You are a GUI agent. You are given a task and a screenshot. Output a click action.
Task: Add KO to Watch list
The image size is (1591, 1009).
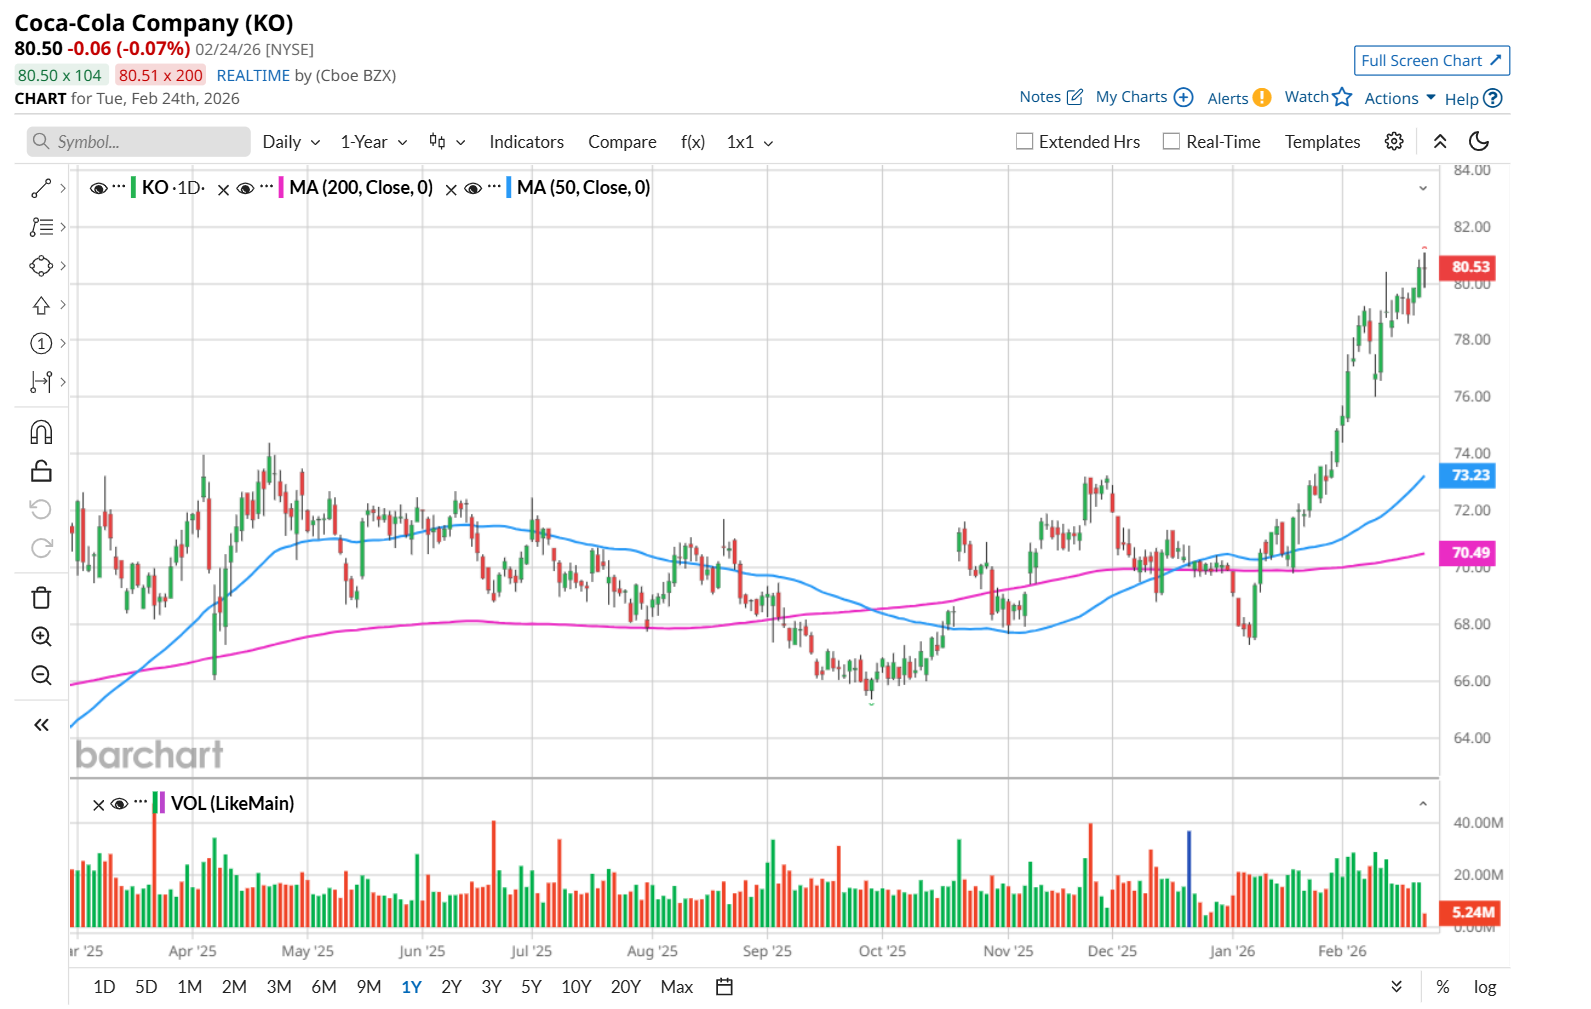[1318, 97]
